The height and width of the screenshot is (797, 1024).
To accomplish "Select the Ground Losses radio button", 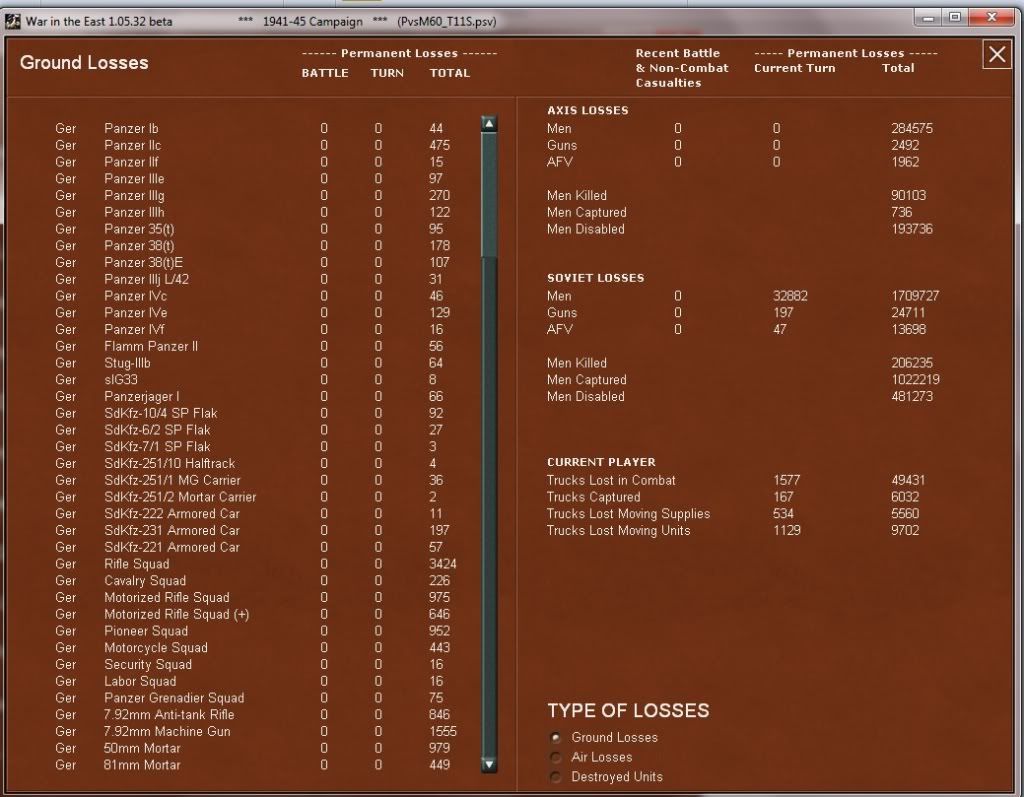I will point(556,738).
